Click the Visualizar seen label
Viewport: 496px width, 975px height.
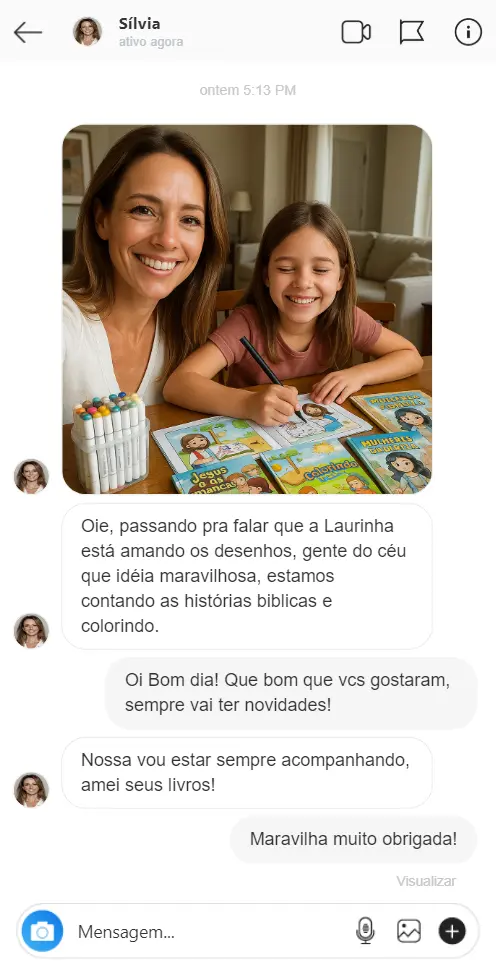426,881
